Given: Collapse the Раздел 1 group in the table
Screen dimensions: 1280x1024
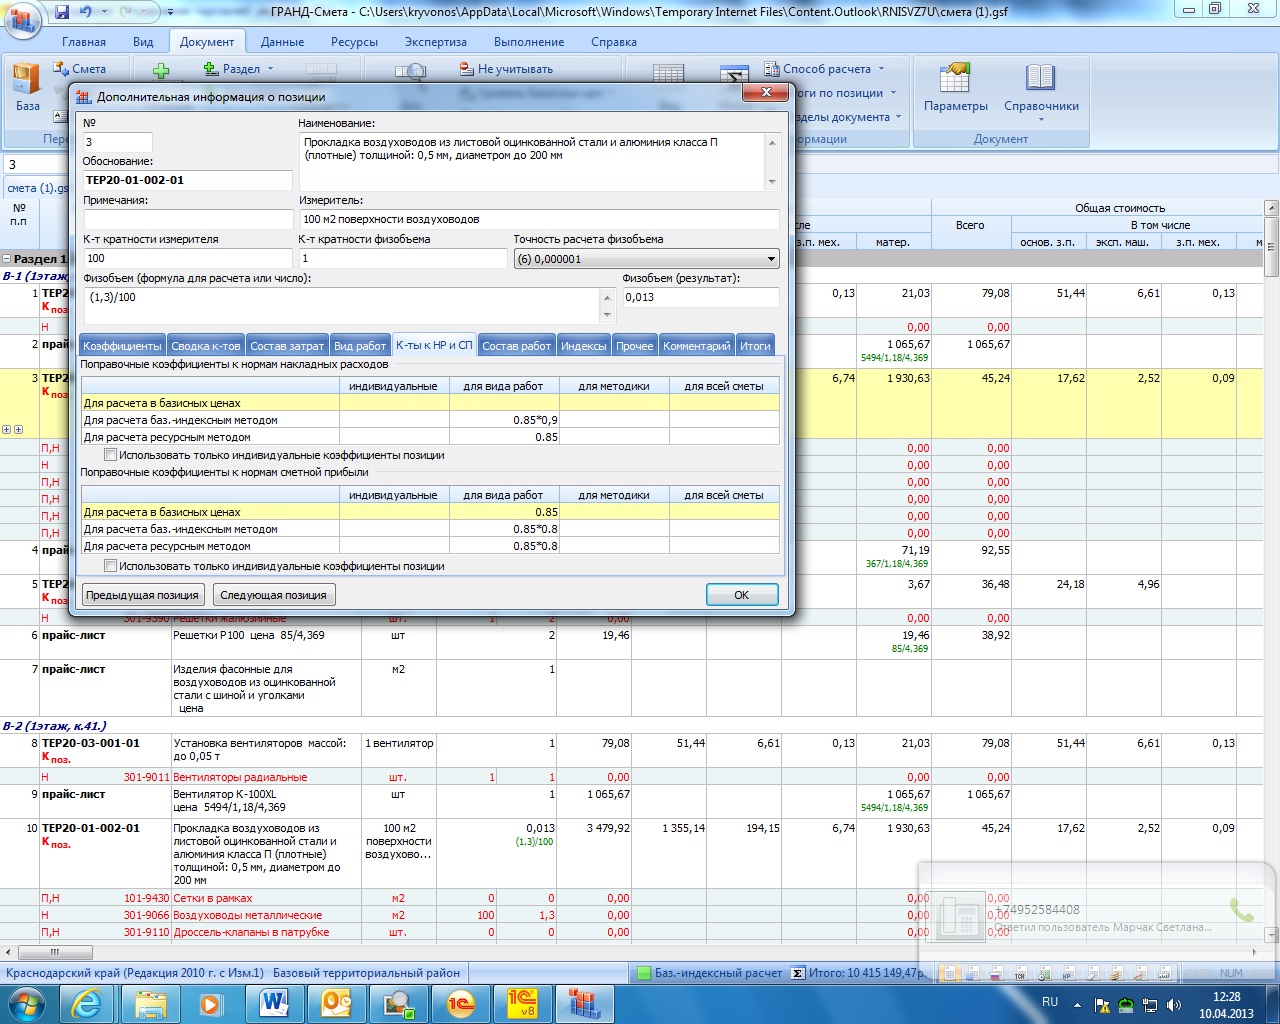Looking at the screenshot, I should click(8, 259).
